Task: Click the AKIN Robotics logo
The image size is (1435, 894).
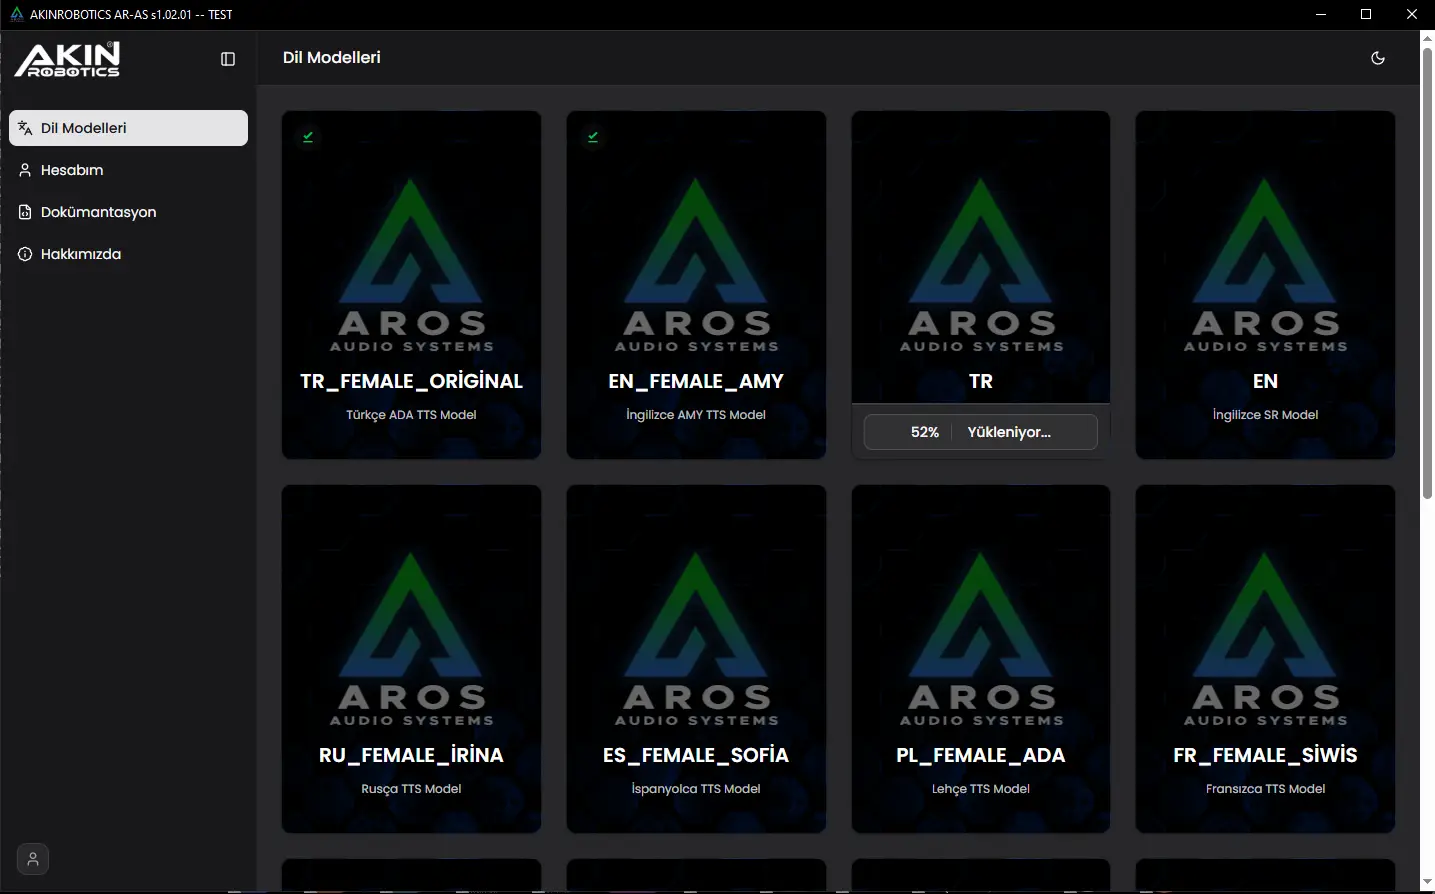Action: pyautogui.click(x=68, y=60)
